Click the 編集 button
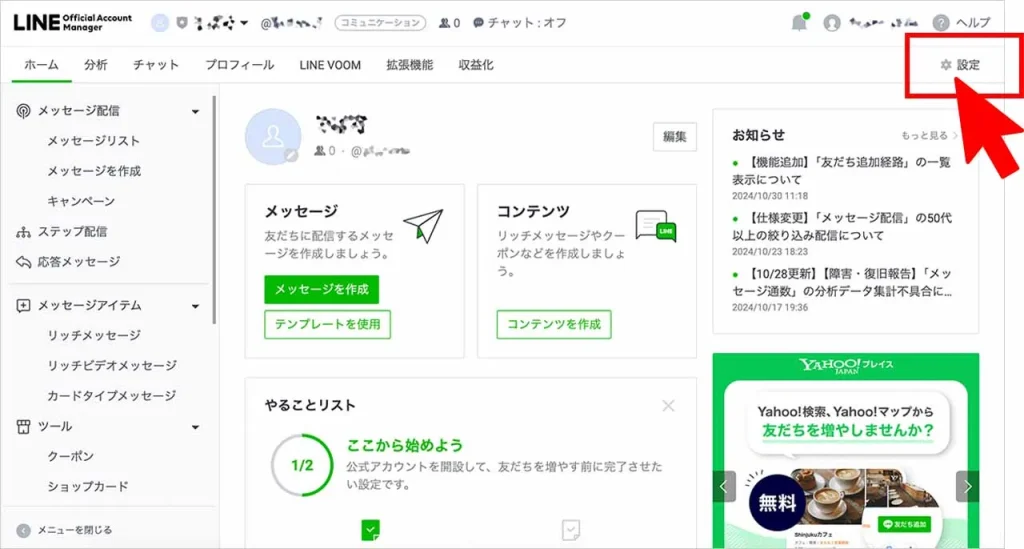Image resolution: width=1024 pixels, height=549 pixels. point(675,136)
